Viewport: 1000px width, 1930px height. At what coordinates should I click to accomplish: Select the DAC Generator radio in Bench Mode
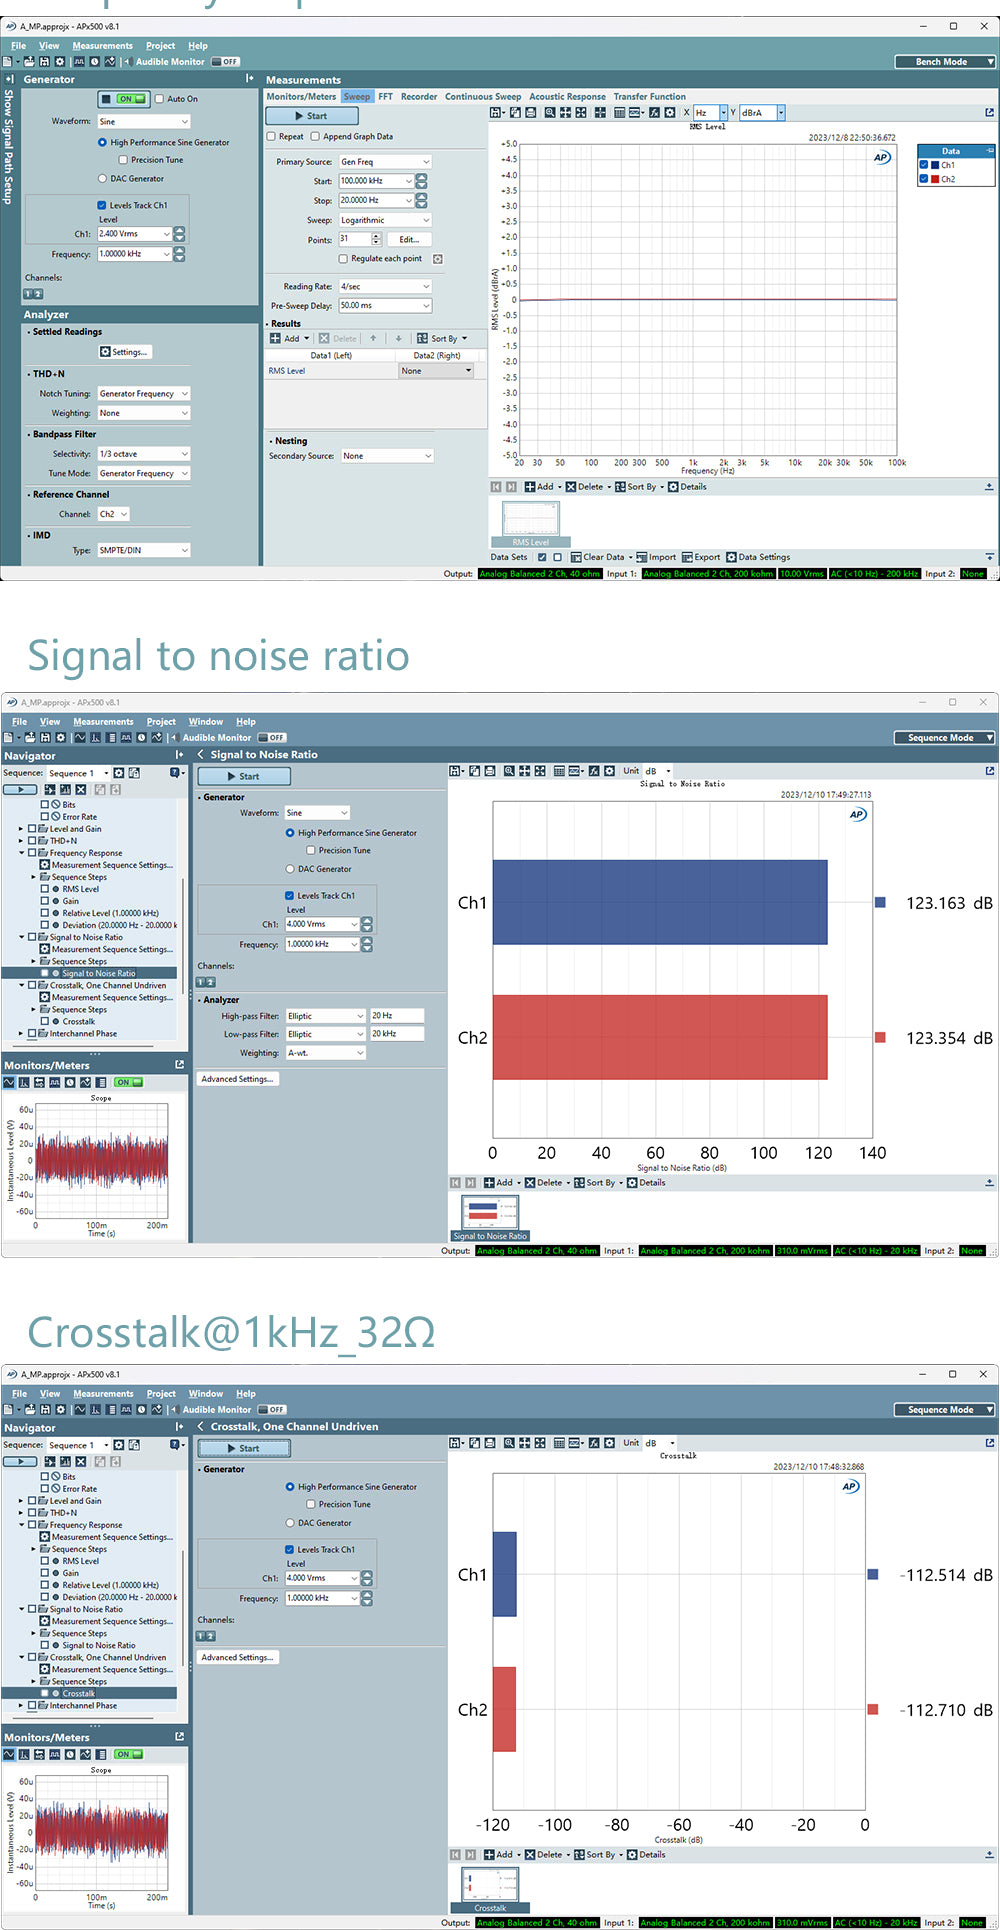[x=102, y=179]
